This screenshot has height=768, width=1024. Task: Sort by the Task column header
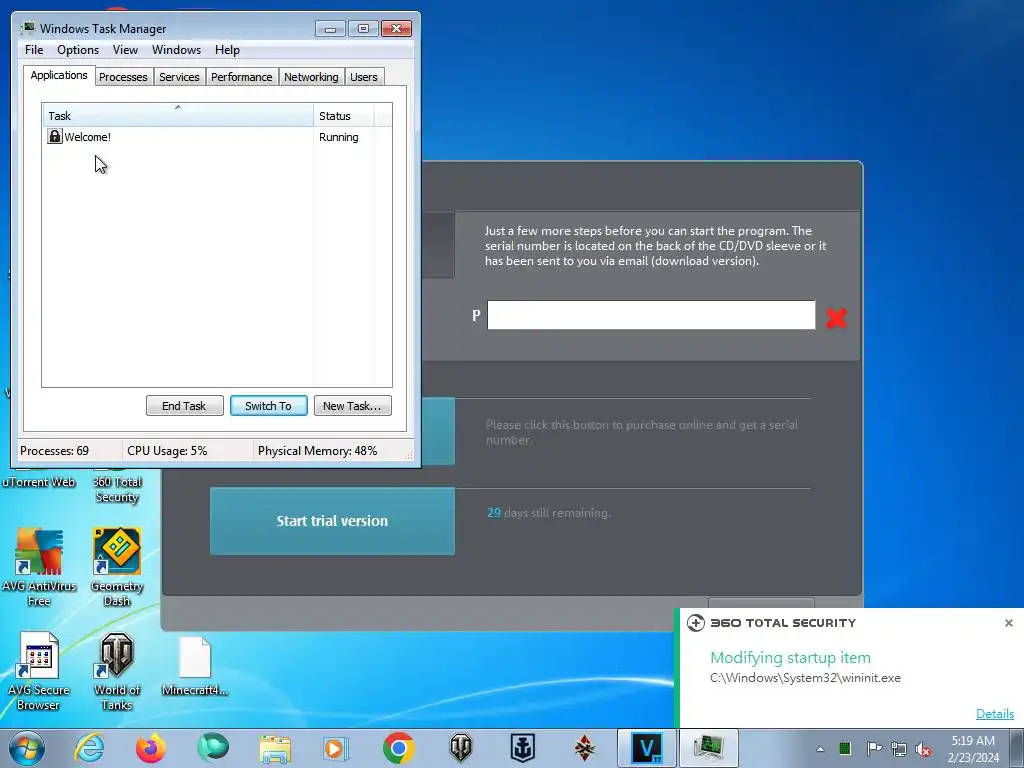[x=178, y=116]
